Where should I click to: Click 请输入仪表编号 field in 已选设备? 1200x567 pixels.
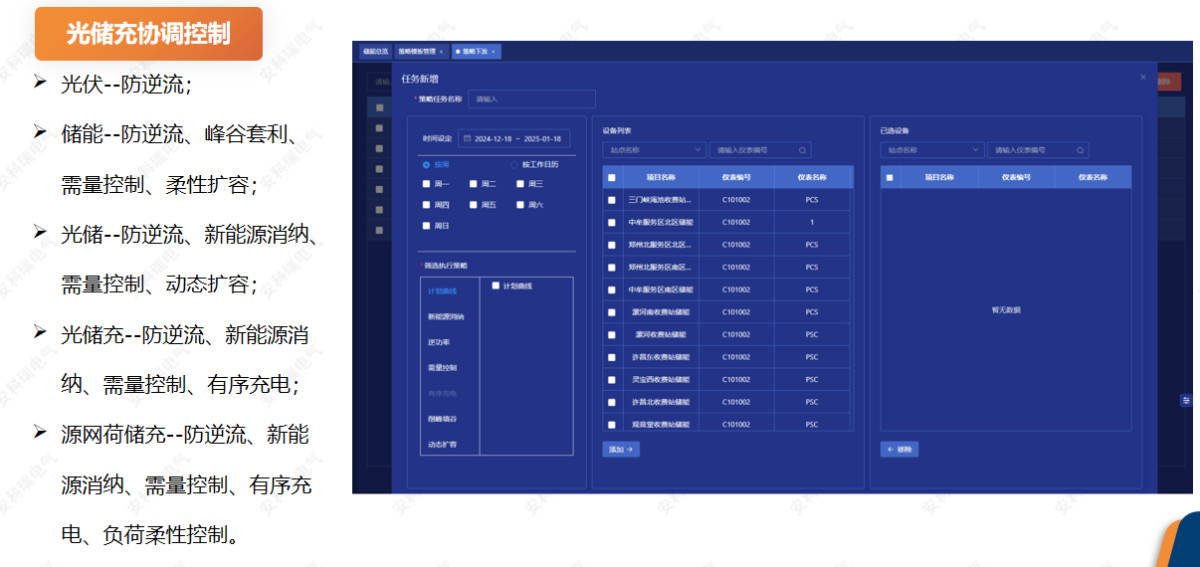coord(1038,150)
